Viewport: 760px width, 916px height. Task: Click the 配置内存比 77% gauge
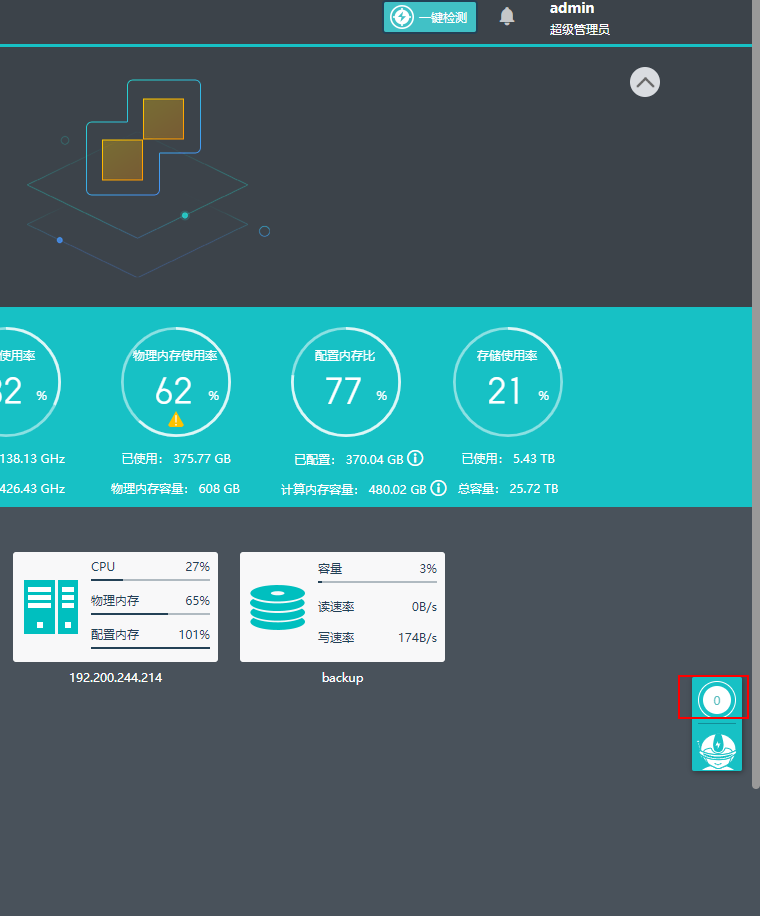coord(346,381)
